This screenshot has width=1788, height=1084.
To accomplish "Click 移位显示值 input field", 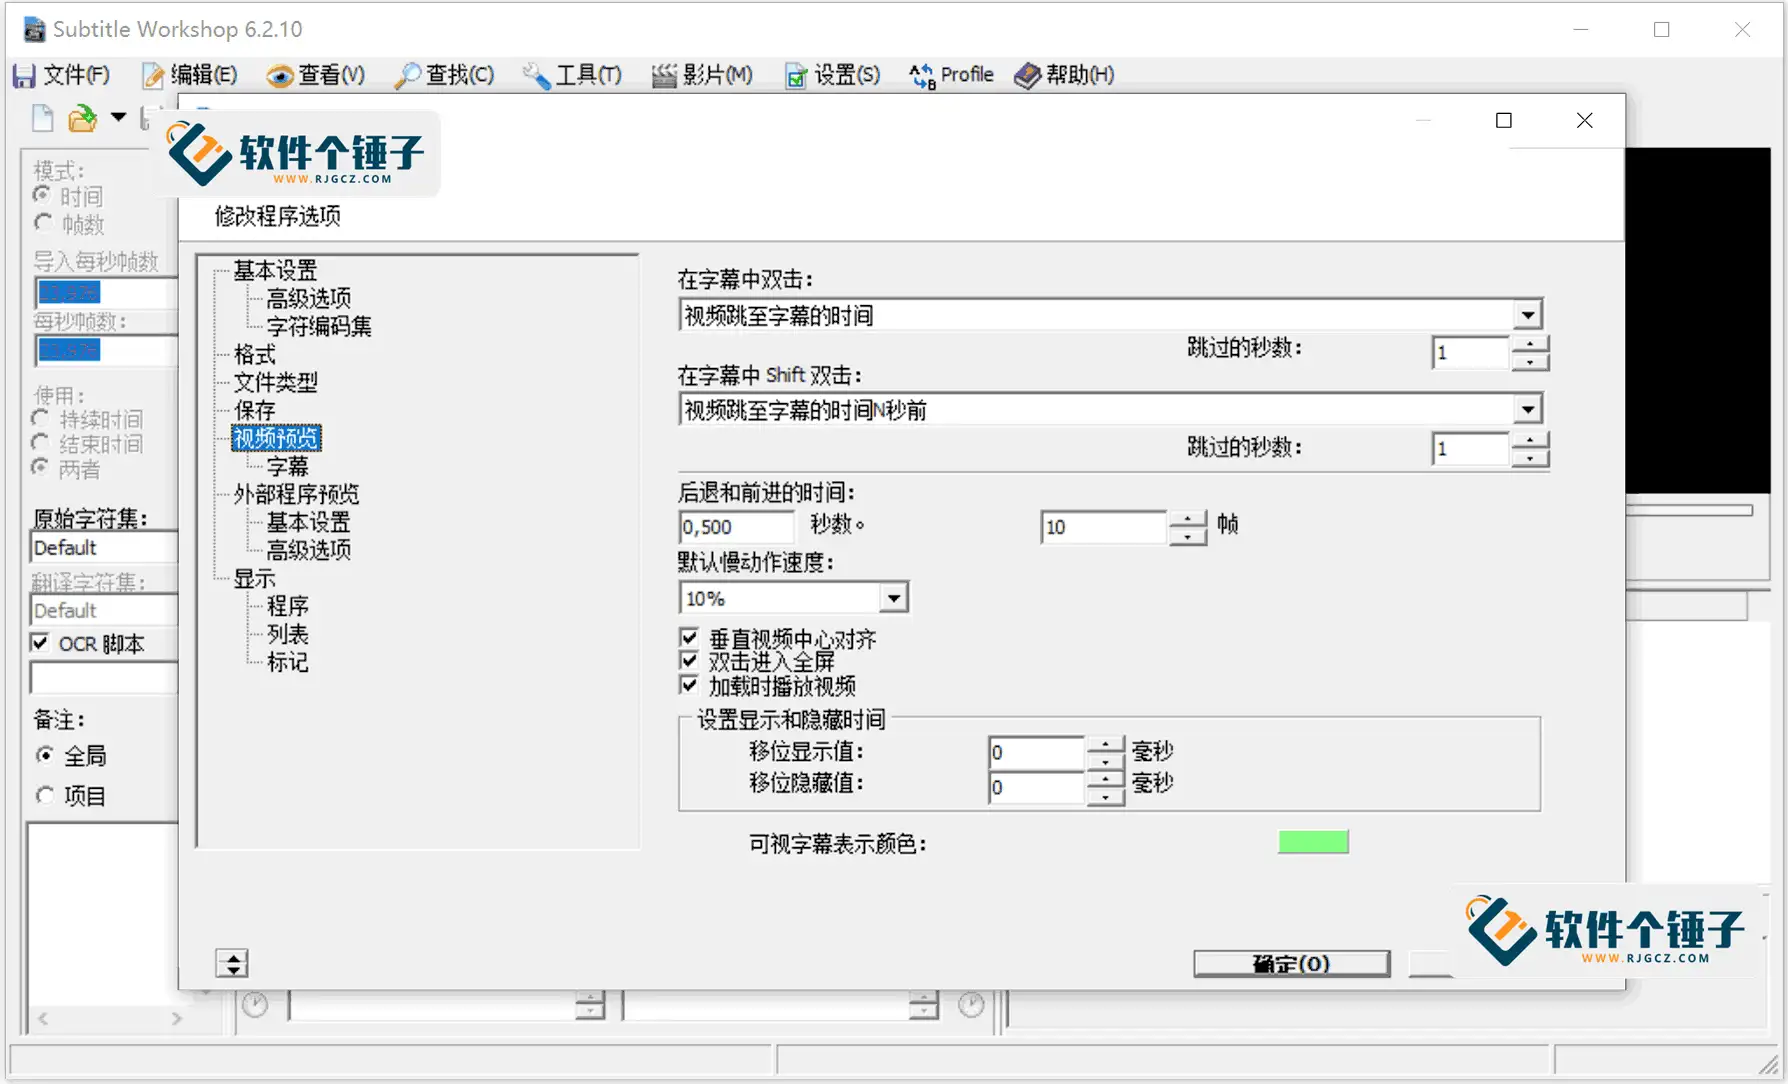I will point(1036,753).
